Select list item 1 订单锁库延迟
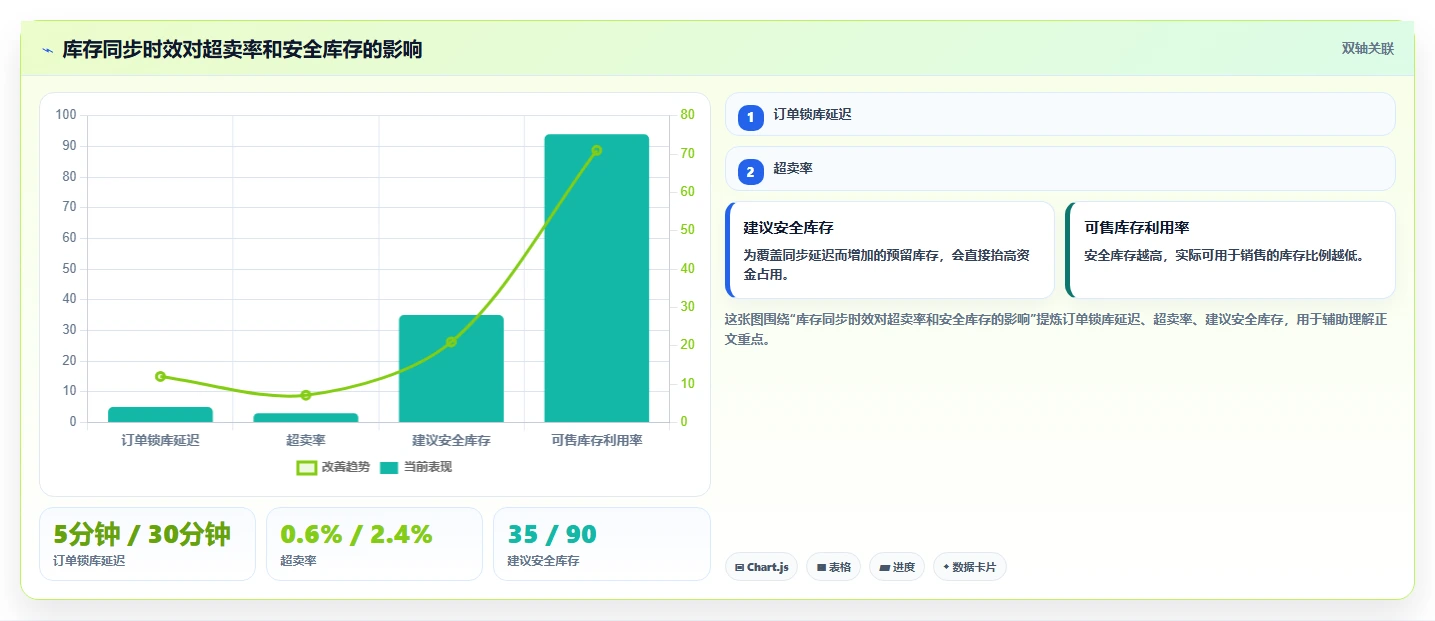This screenshot has width=1435, height=621. pyautogui.click(x=1060, y=114)
